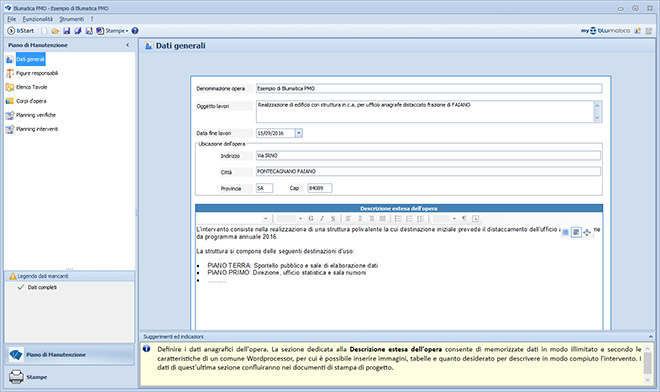Open the Strumenti menu
This screenshot has width=660, height=392.
pyautogui.click(x=72, y=19)
